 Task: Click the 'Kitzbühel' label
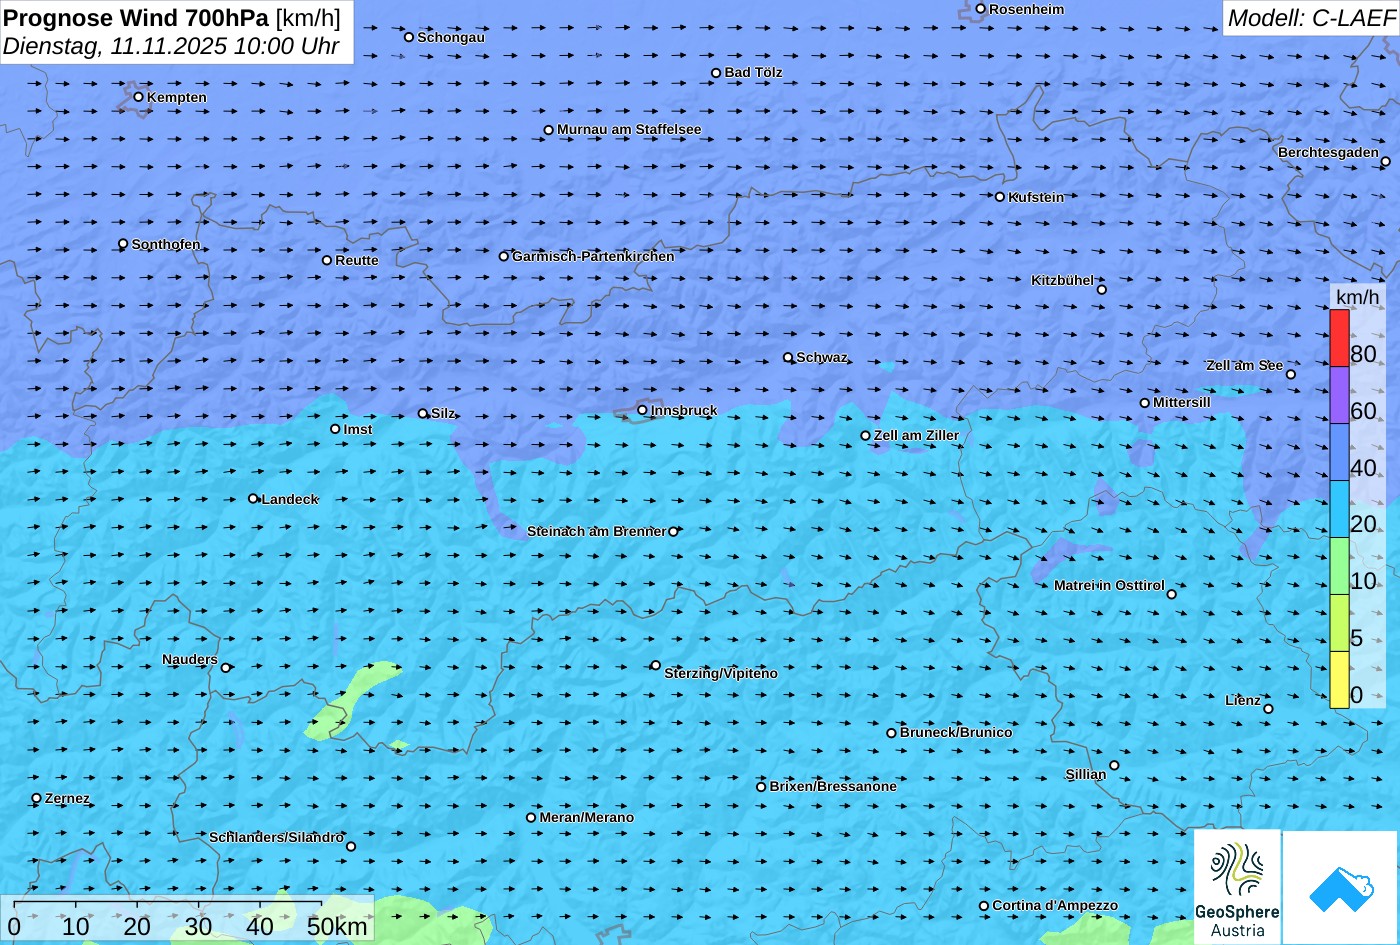[1062, 280]
